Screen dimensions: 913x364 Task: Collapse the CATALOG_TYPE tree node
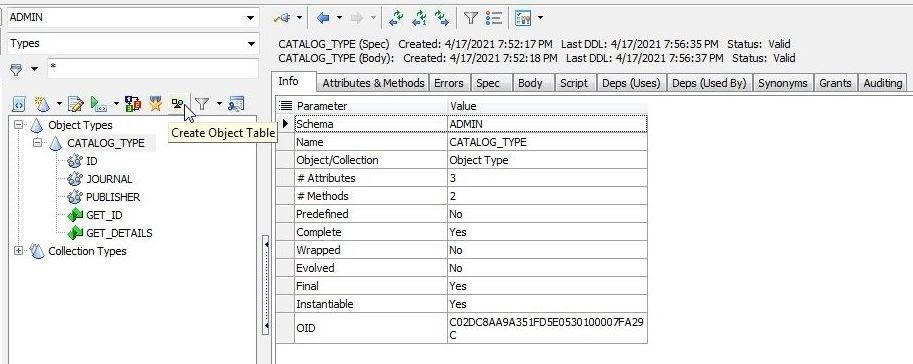pos(37,143)
